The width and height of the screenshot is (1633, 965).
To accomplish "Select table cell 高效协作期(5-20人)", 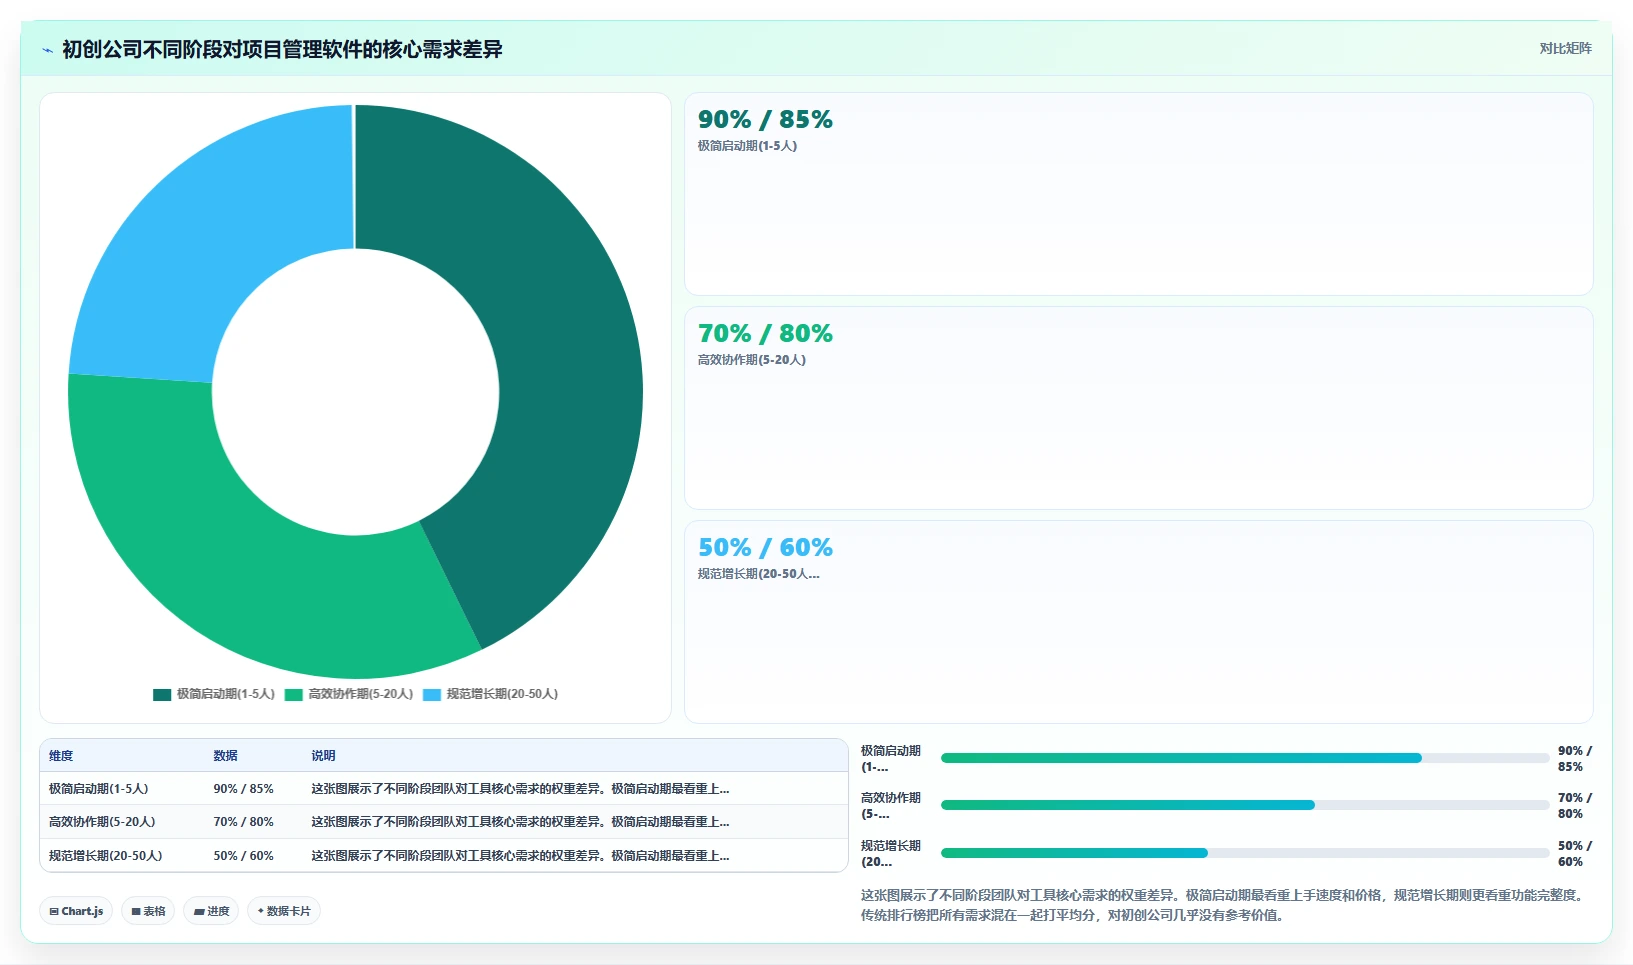I will coord(102,822).
